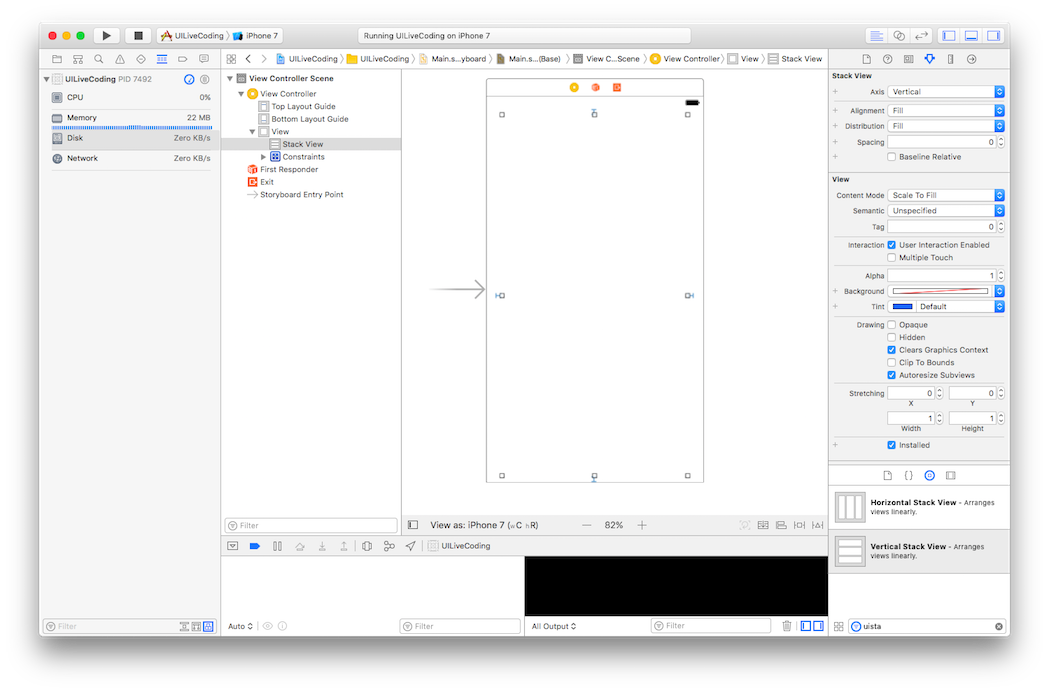Viewport: 1049px width, 692px height.
Task: Enable the Baseline Relative checkbox
Action: point(892,157)
